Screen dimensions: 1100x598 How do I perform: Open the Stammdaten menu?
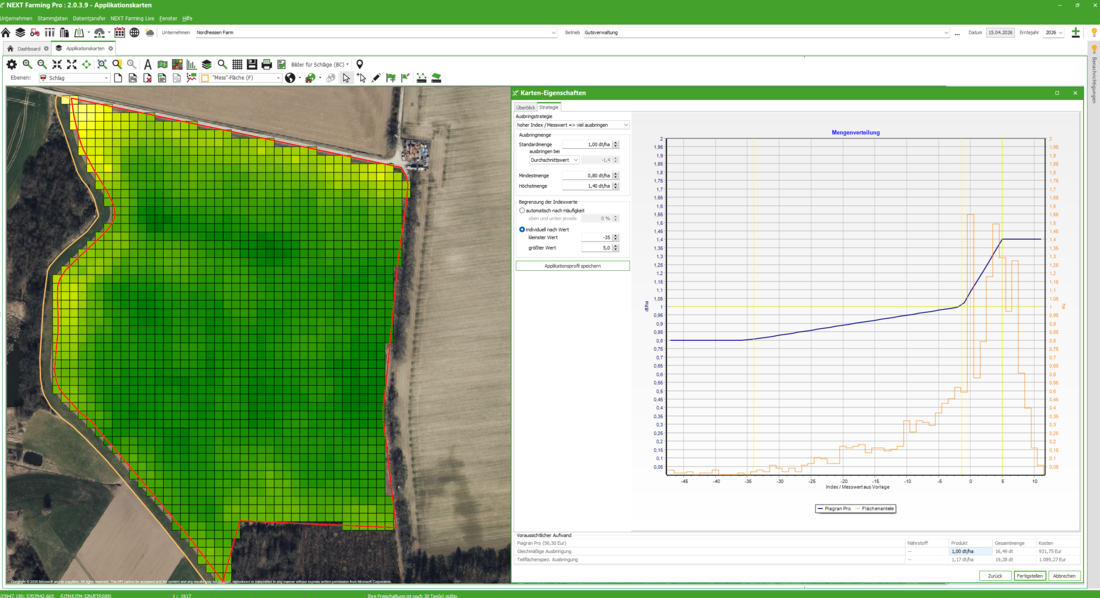pos(52,18)
